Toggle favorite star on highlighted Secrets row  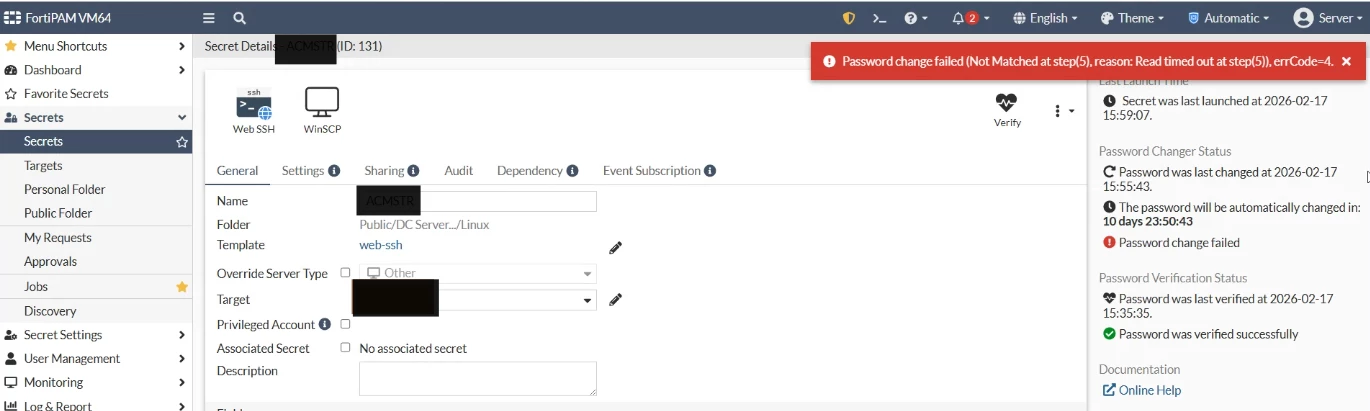tap(182, 142)
